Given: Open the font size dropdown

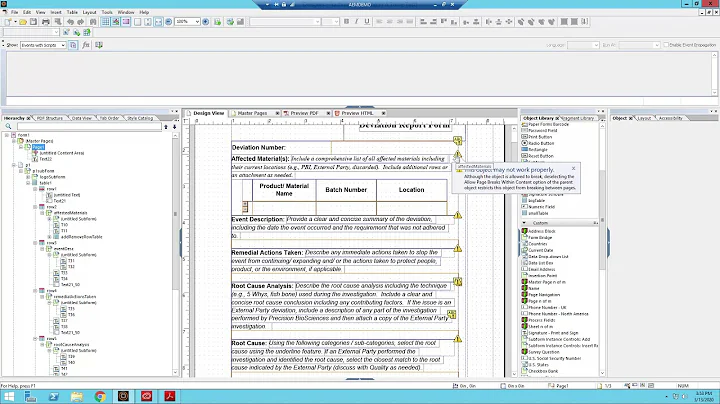Looking at the screenshot, I should click(336, 22).
